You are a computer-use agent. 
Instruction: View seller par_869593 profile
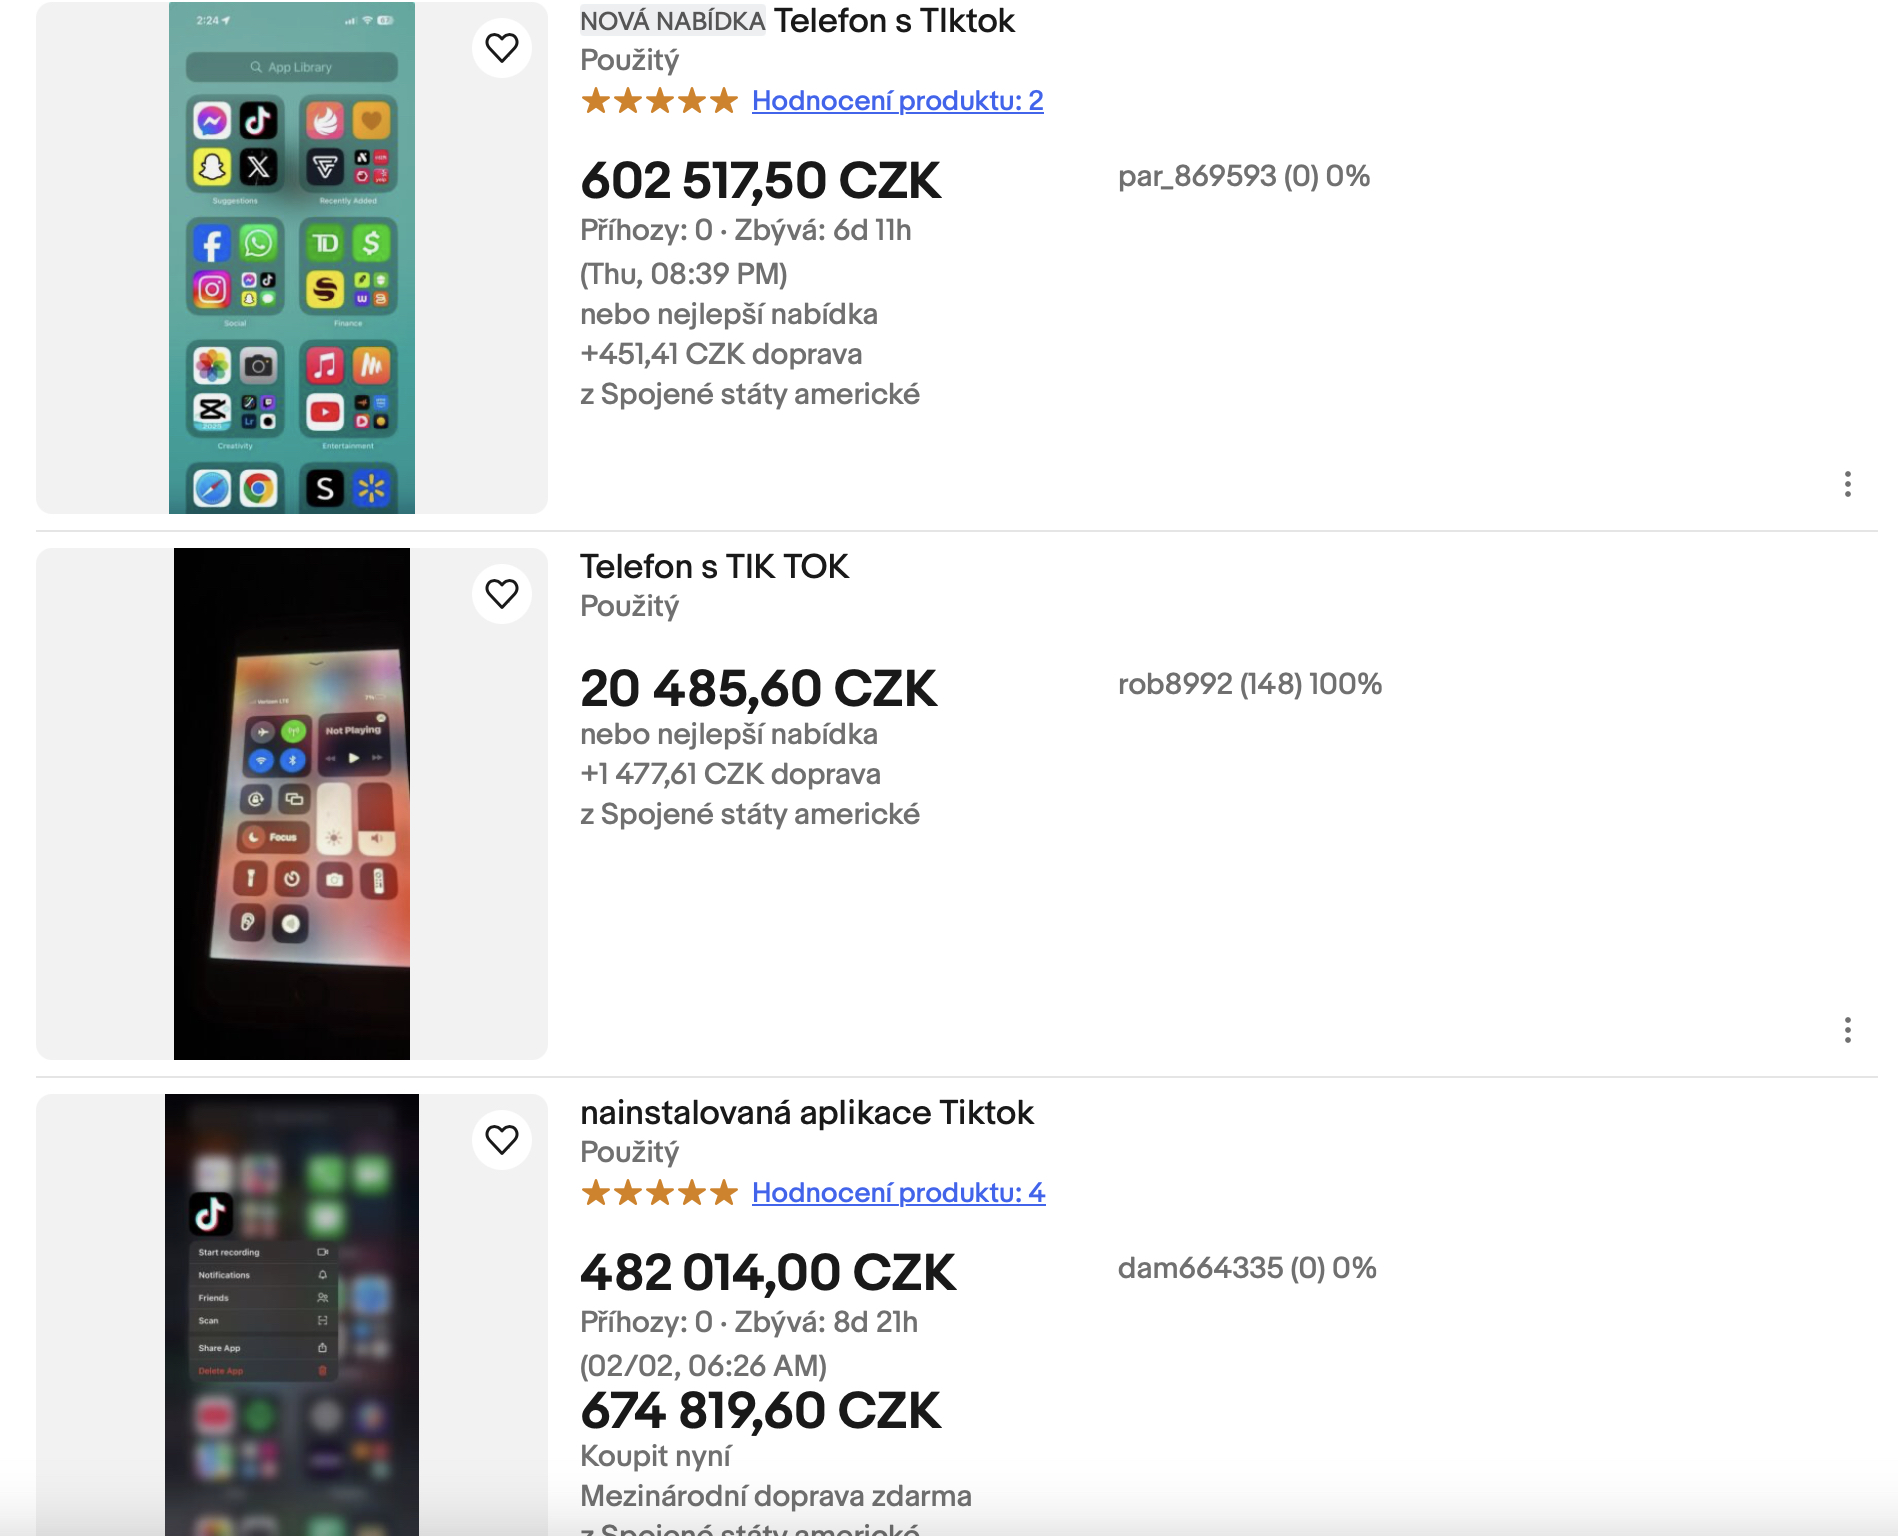click(x=1242, y=175)
